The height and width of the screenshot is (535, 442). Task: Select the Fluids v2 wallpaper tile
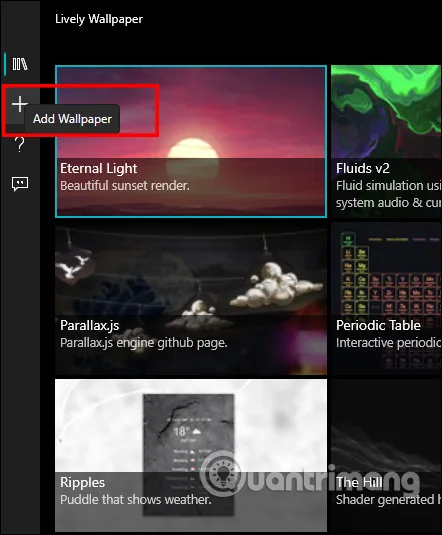[x=386, y=141]
